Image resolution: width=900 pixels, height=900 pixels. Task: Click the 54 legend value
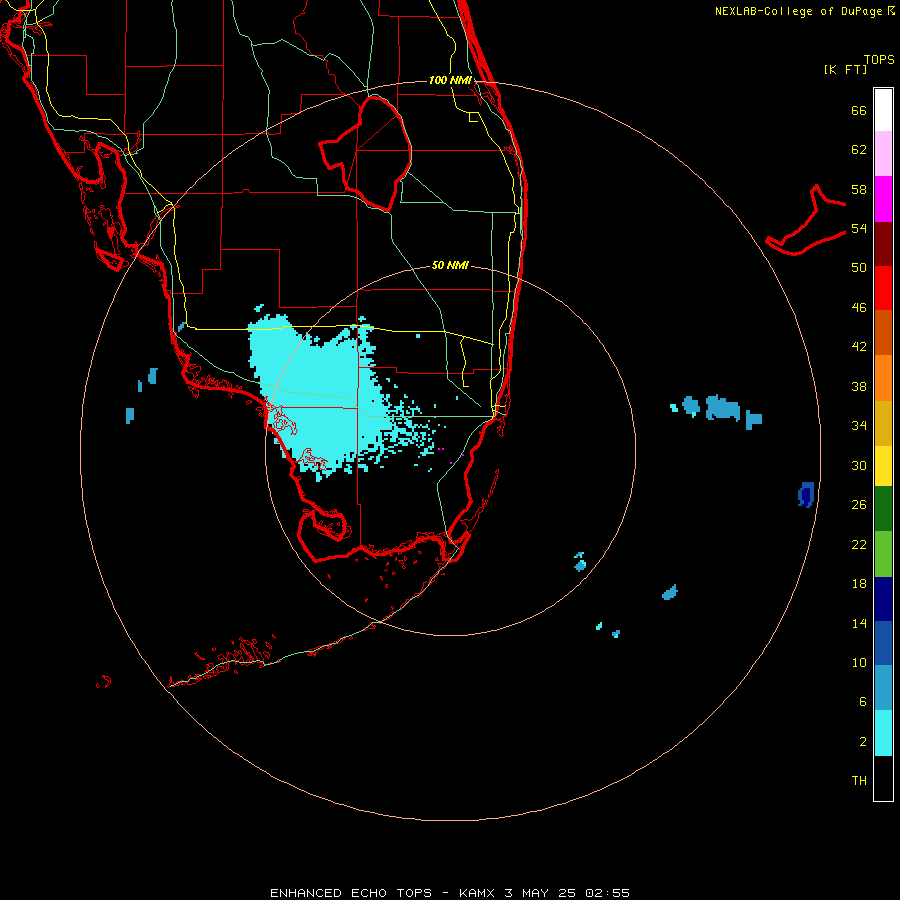click(x=859, y=228)
